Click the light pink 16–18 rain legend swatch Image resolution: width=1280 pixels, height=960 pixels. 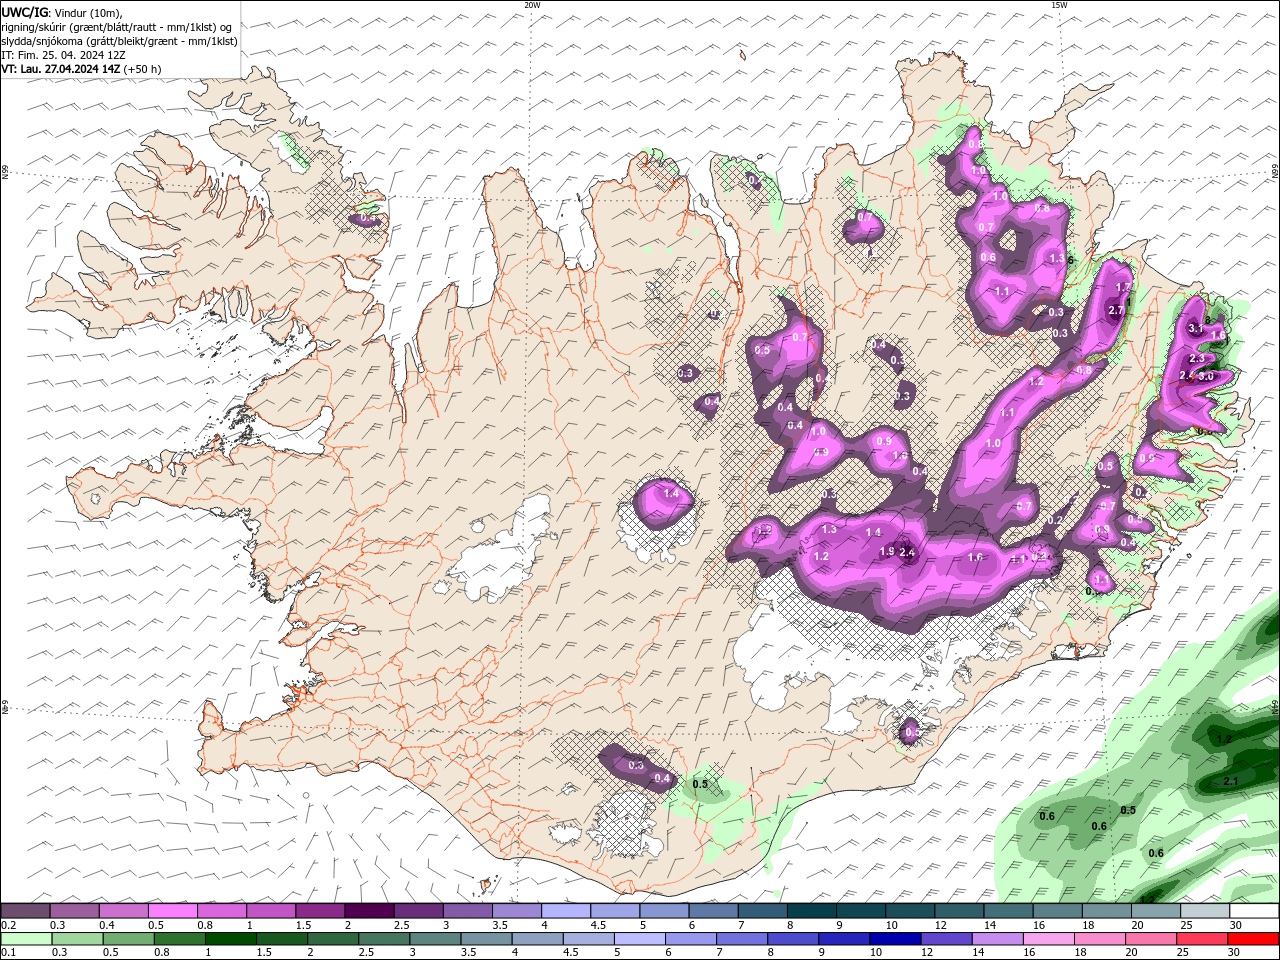tap(1048, 939)
